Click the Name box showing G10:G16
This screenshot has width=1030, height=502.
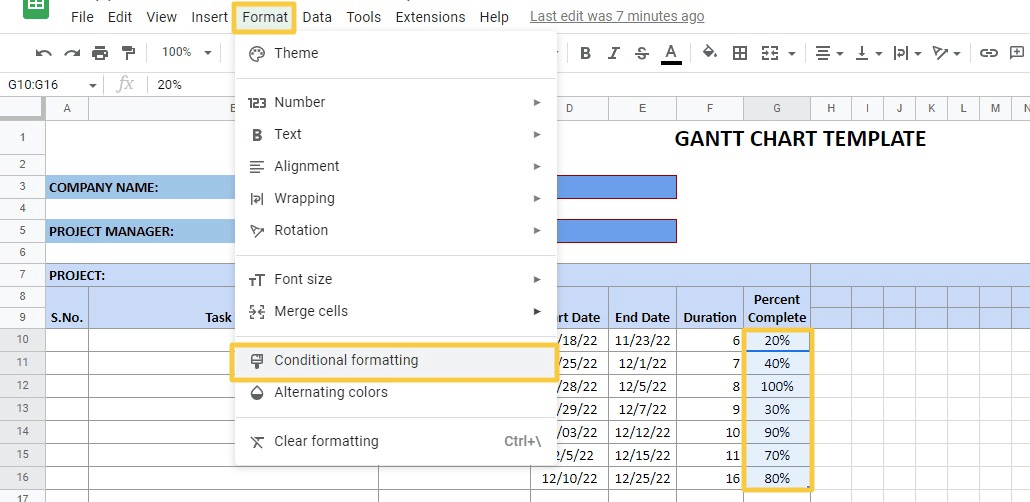[45, 85]
